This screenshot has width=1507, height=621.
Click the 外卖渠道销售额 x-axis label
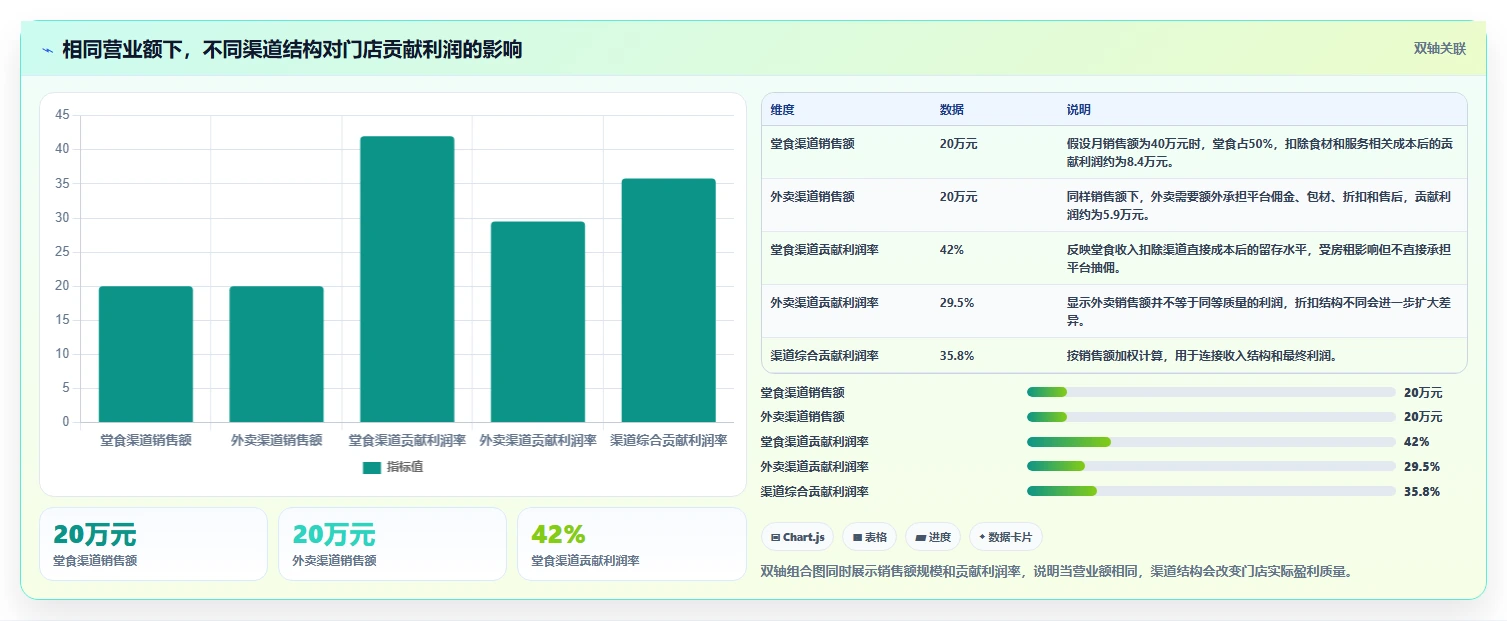[x=276, y=440]
